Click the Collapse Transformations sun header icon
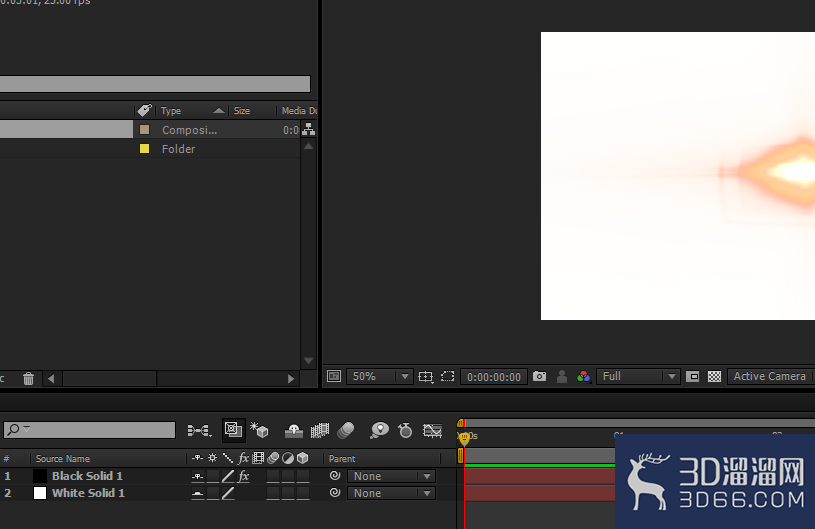Screen dimensions: 815x529 coord(212,458)
